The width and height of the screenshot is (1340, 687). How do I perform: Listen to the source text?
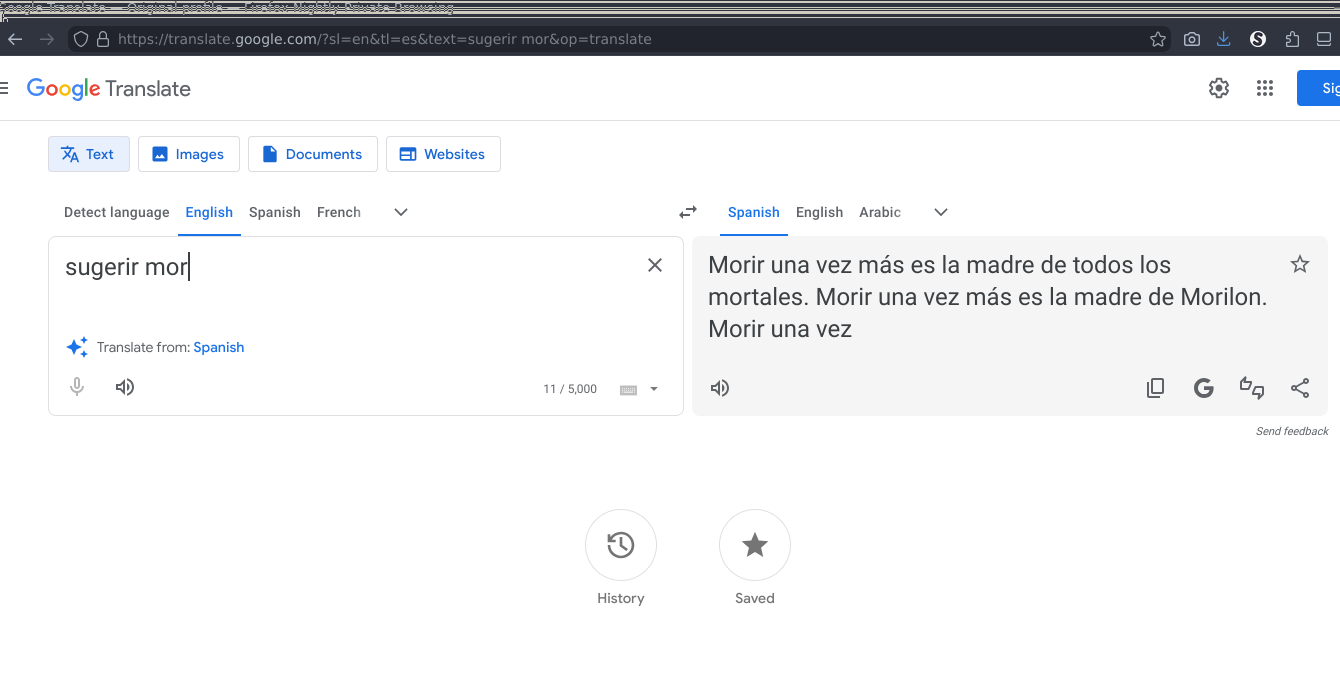125,387
